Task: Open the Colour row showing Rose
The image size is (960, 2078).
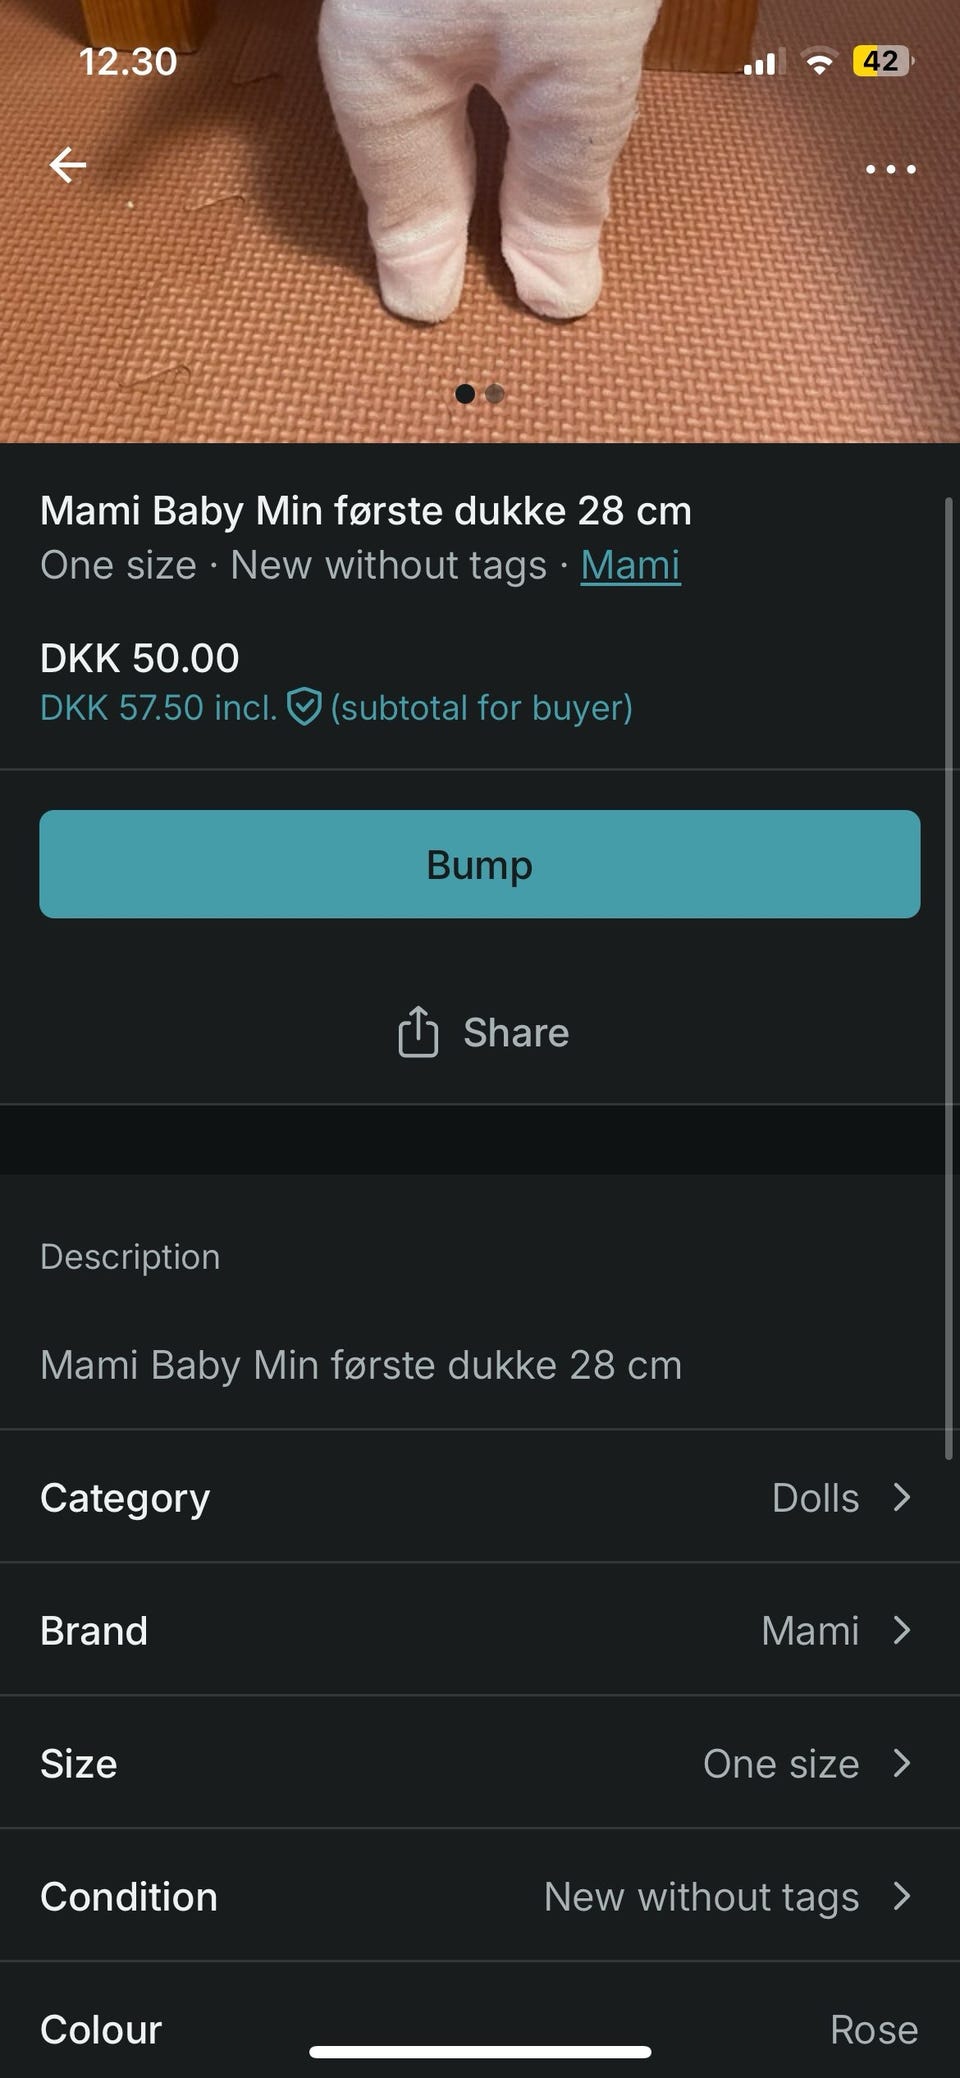Action: 480,2029
